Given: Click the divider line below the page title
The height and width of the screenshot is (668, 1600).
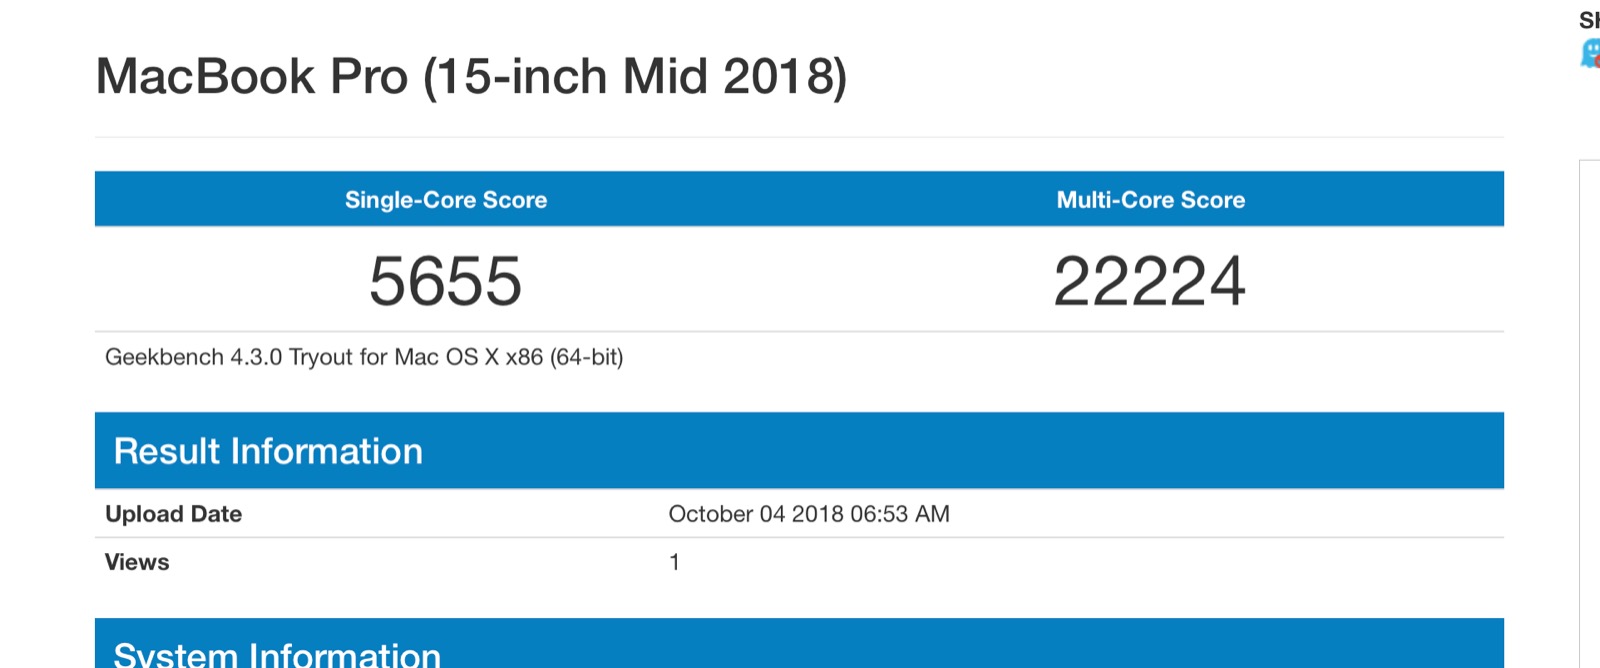Looking at the screenshot, I should tap(799, 137).
